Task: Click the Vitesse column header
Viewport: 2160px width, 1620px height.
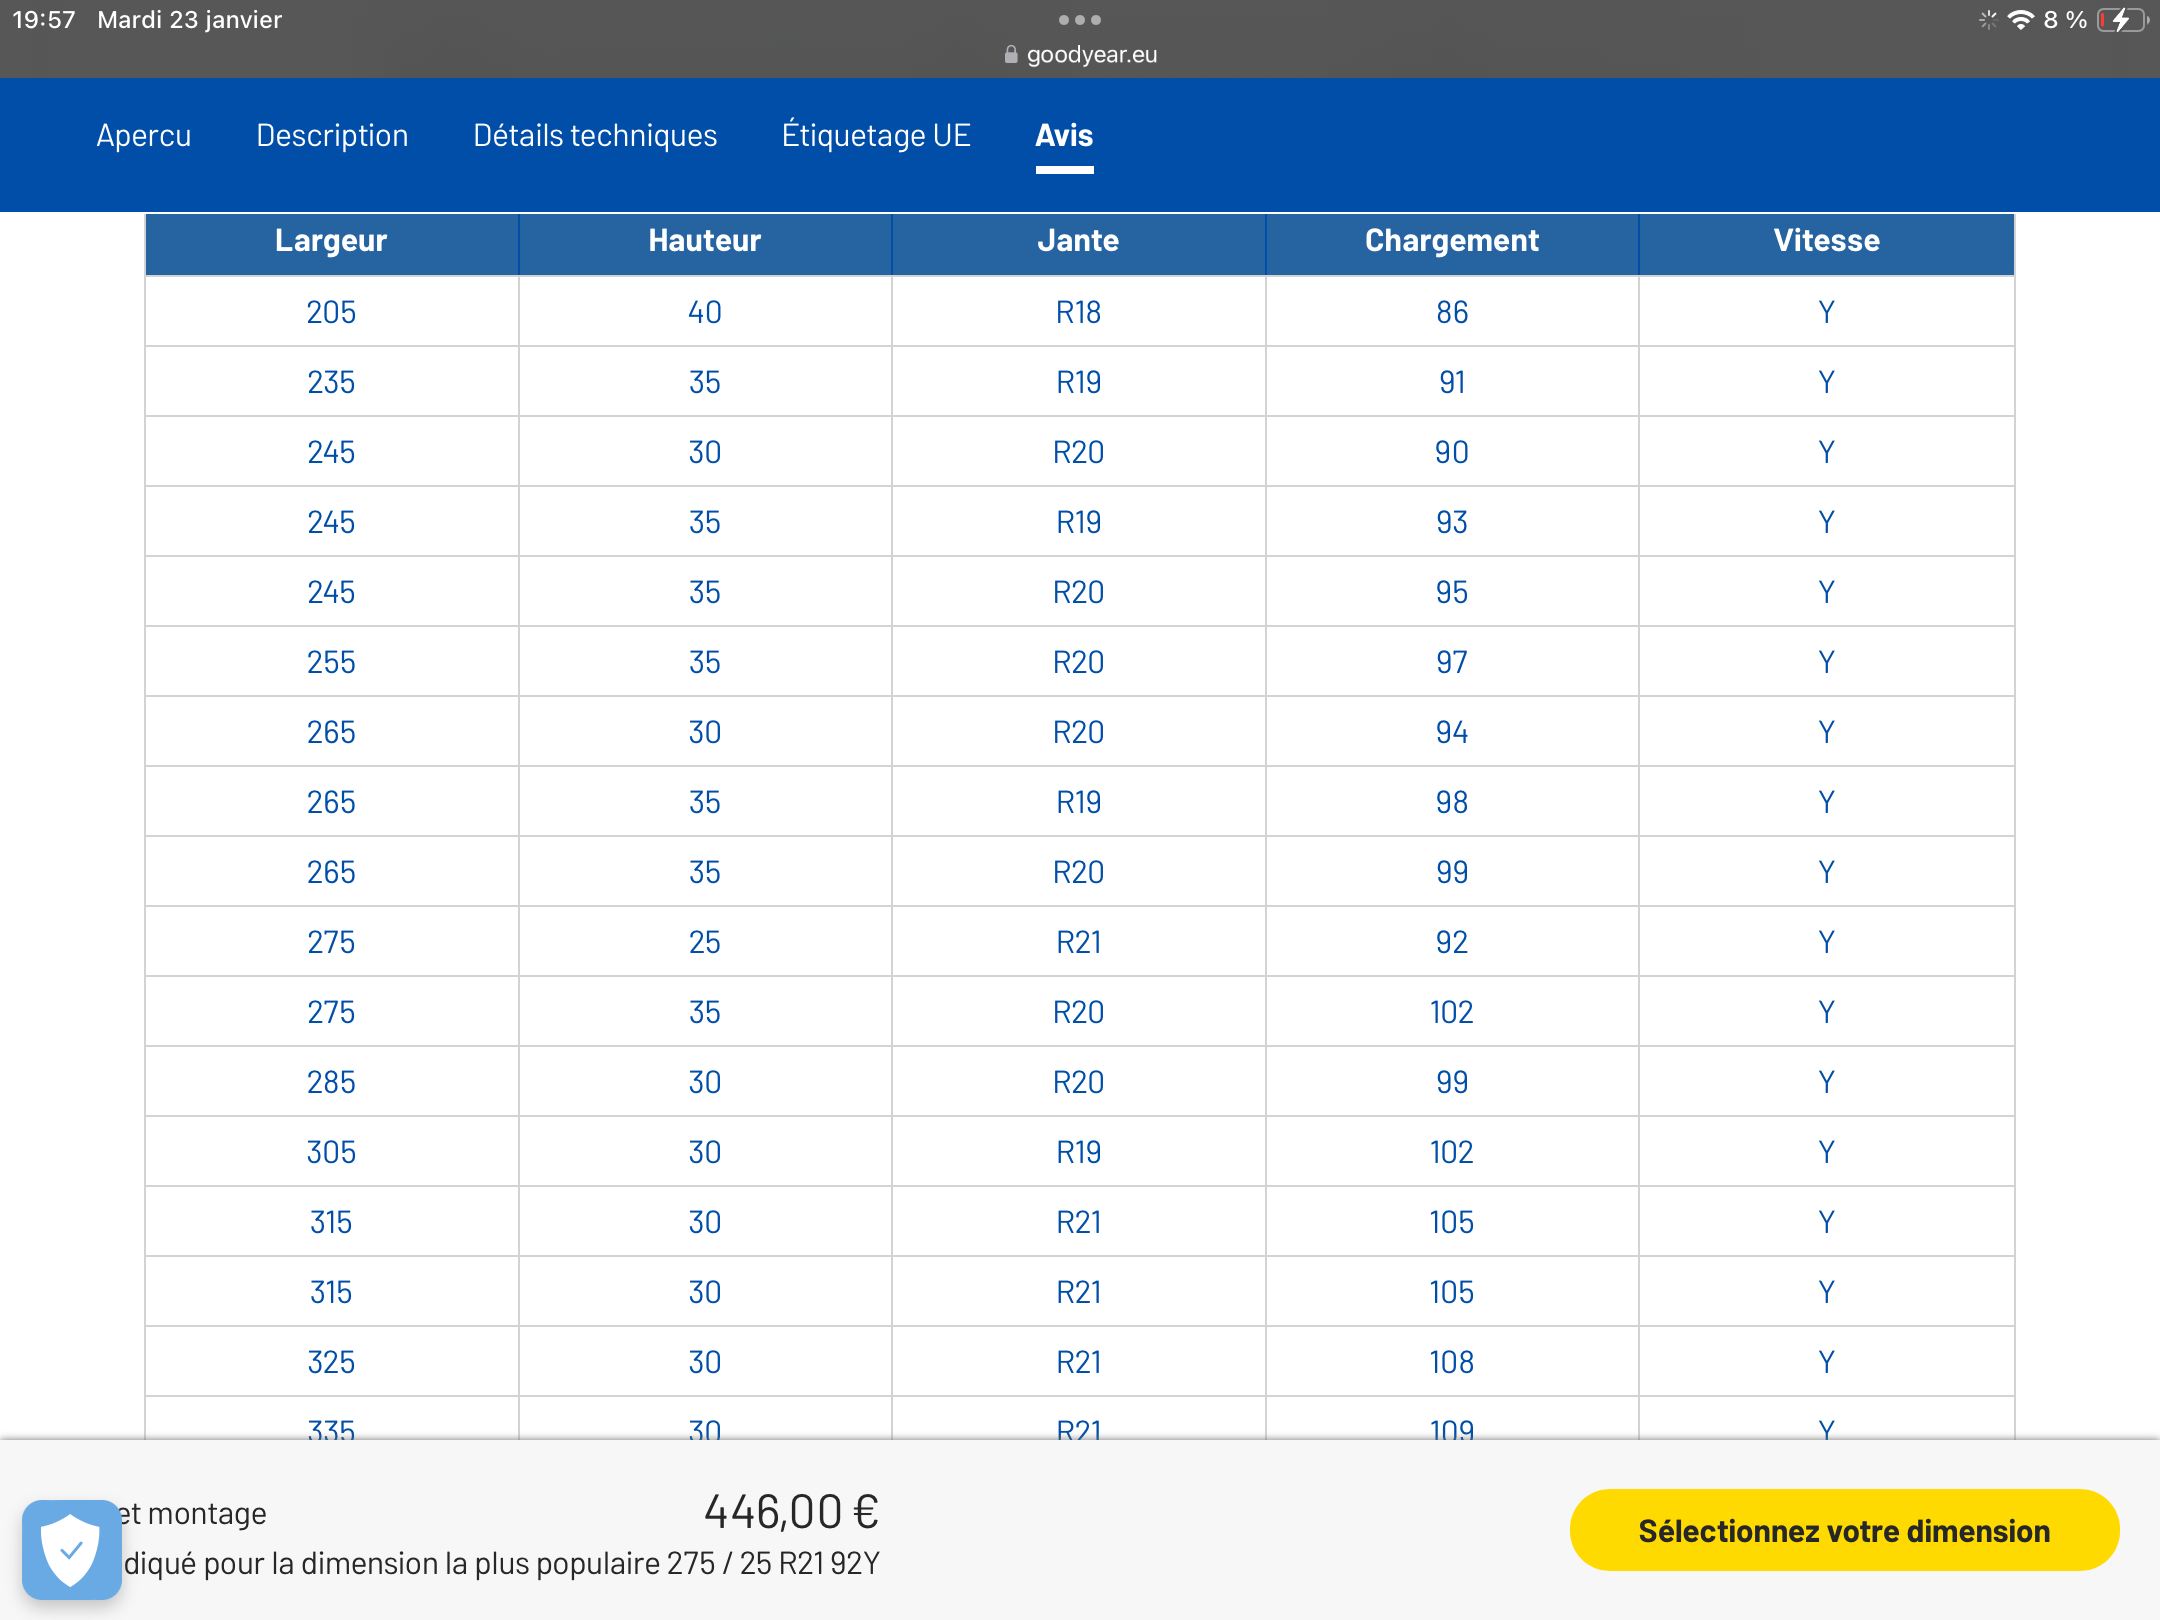Action: click(x=1826, y=242)
